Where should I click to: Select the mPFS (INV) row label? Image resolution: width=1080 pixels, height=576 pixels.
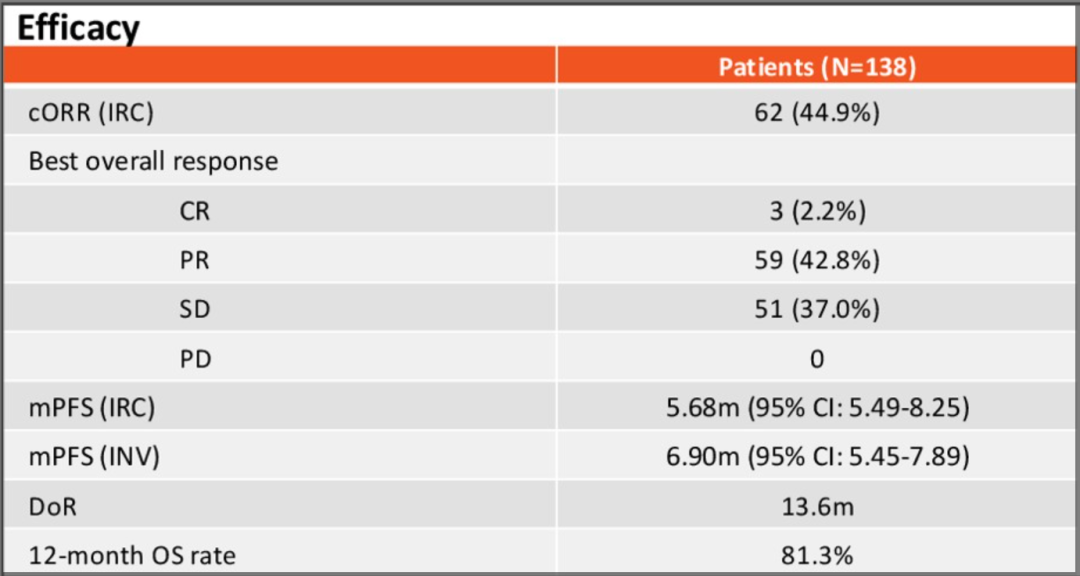pyautogui.click(x=94, y=457)
